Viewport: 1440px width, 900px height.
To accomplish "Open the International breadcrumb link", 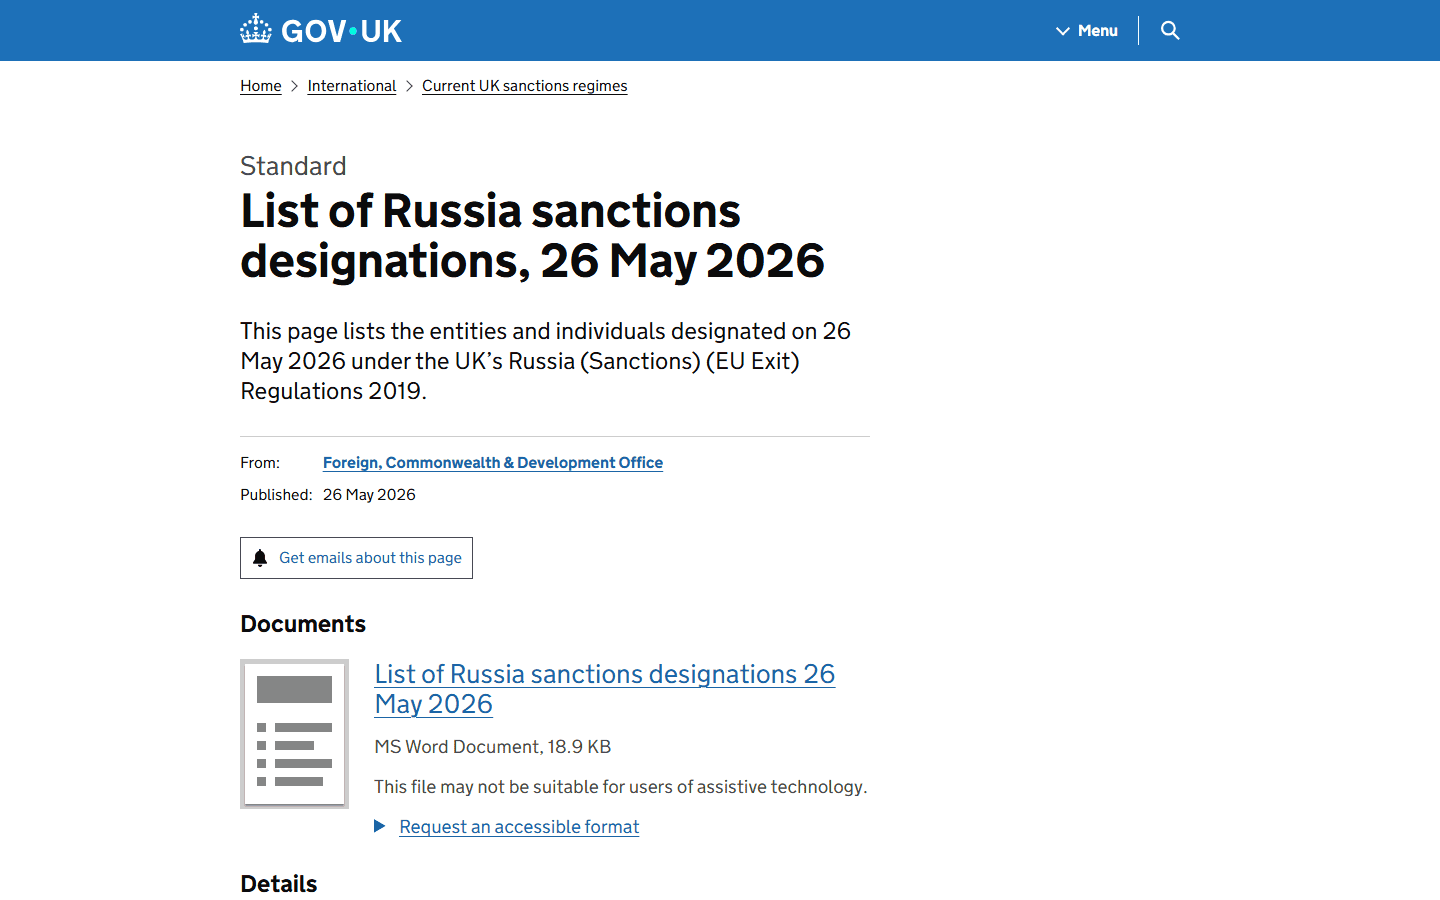I will tap(352, 86).
